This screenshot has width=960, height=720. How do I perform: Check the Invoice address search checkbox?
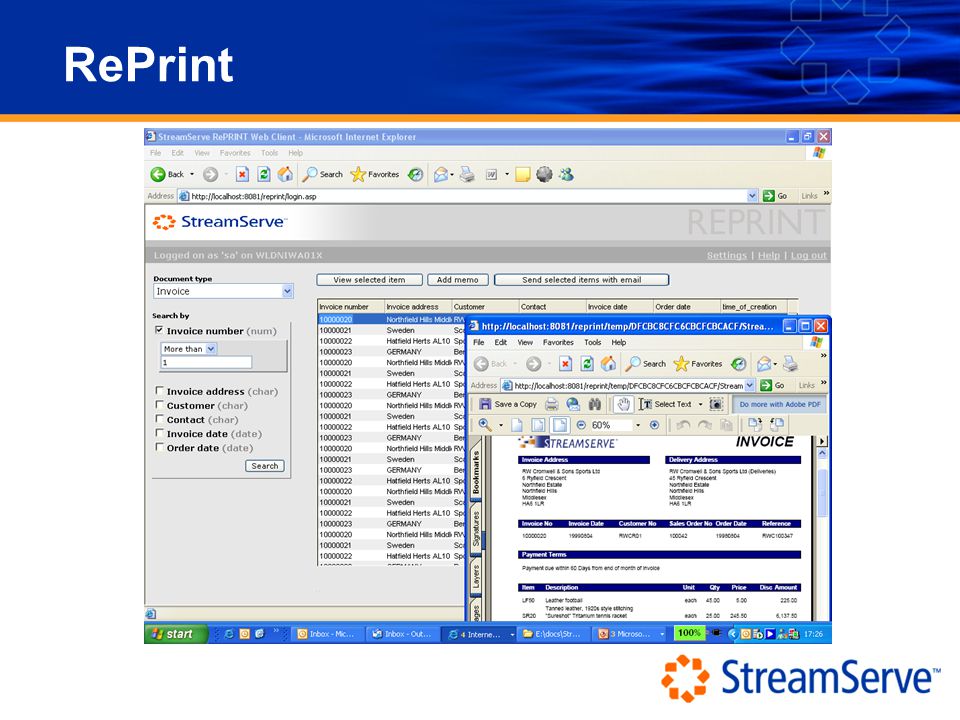tap(159, 391)
